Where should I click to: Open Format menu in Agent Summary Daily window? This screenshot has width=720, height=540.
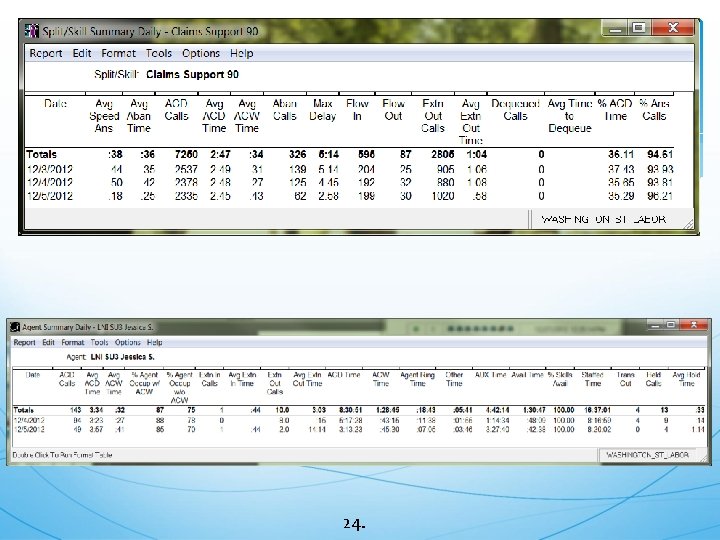pos(73,343)
